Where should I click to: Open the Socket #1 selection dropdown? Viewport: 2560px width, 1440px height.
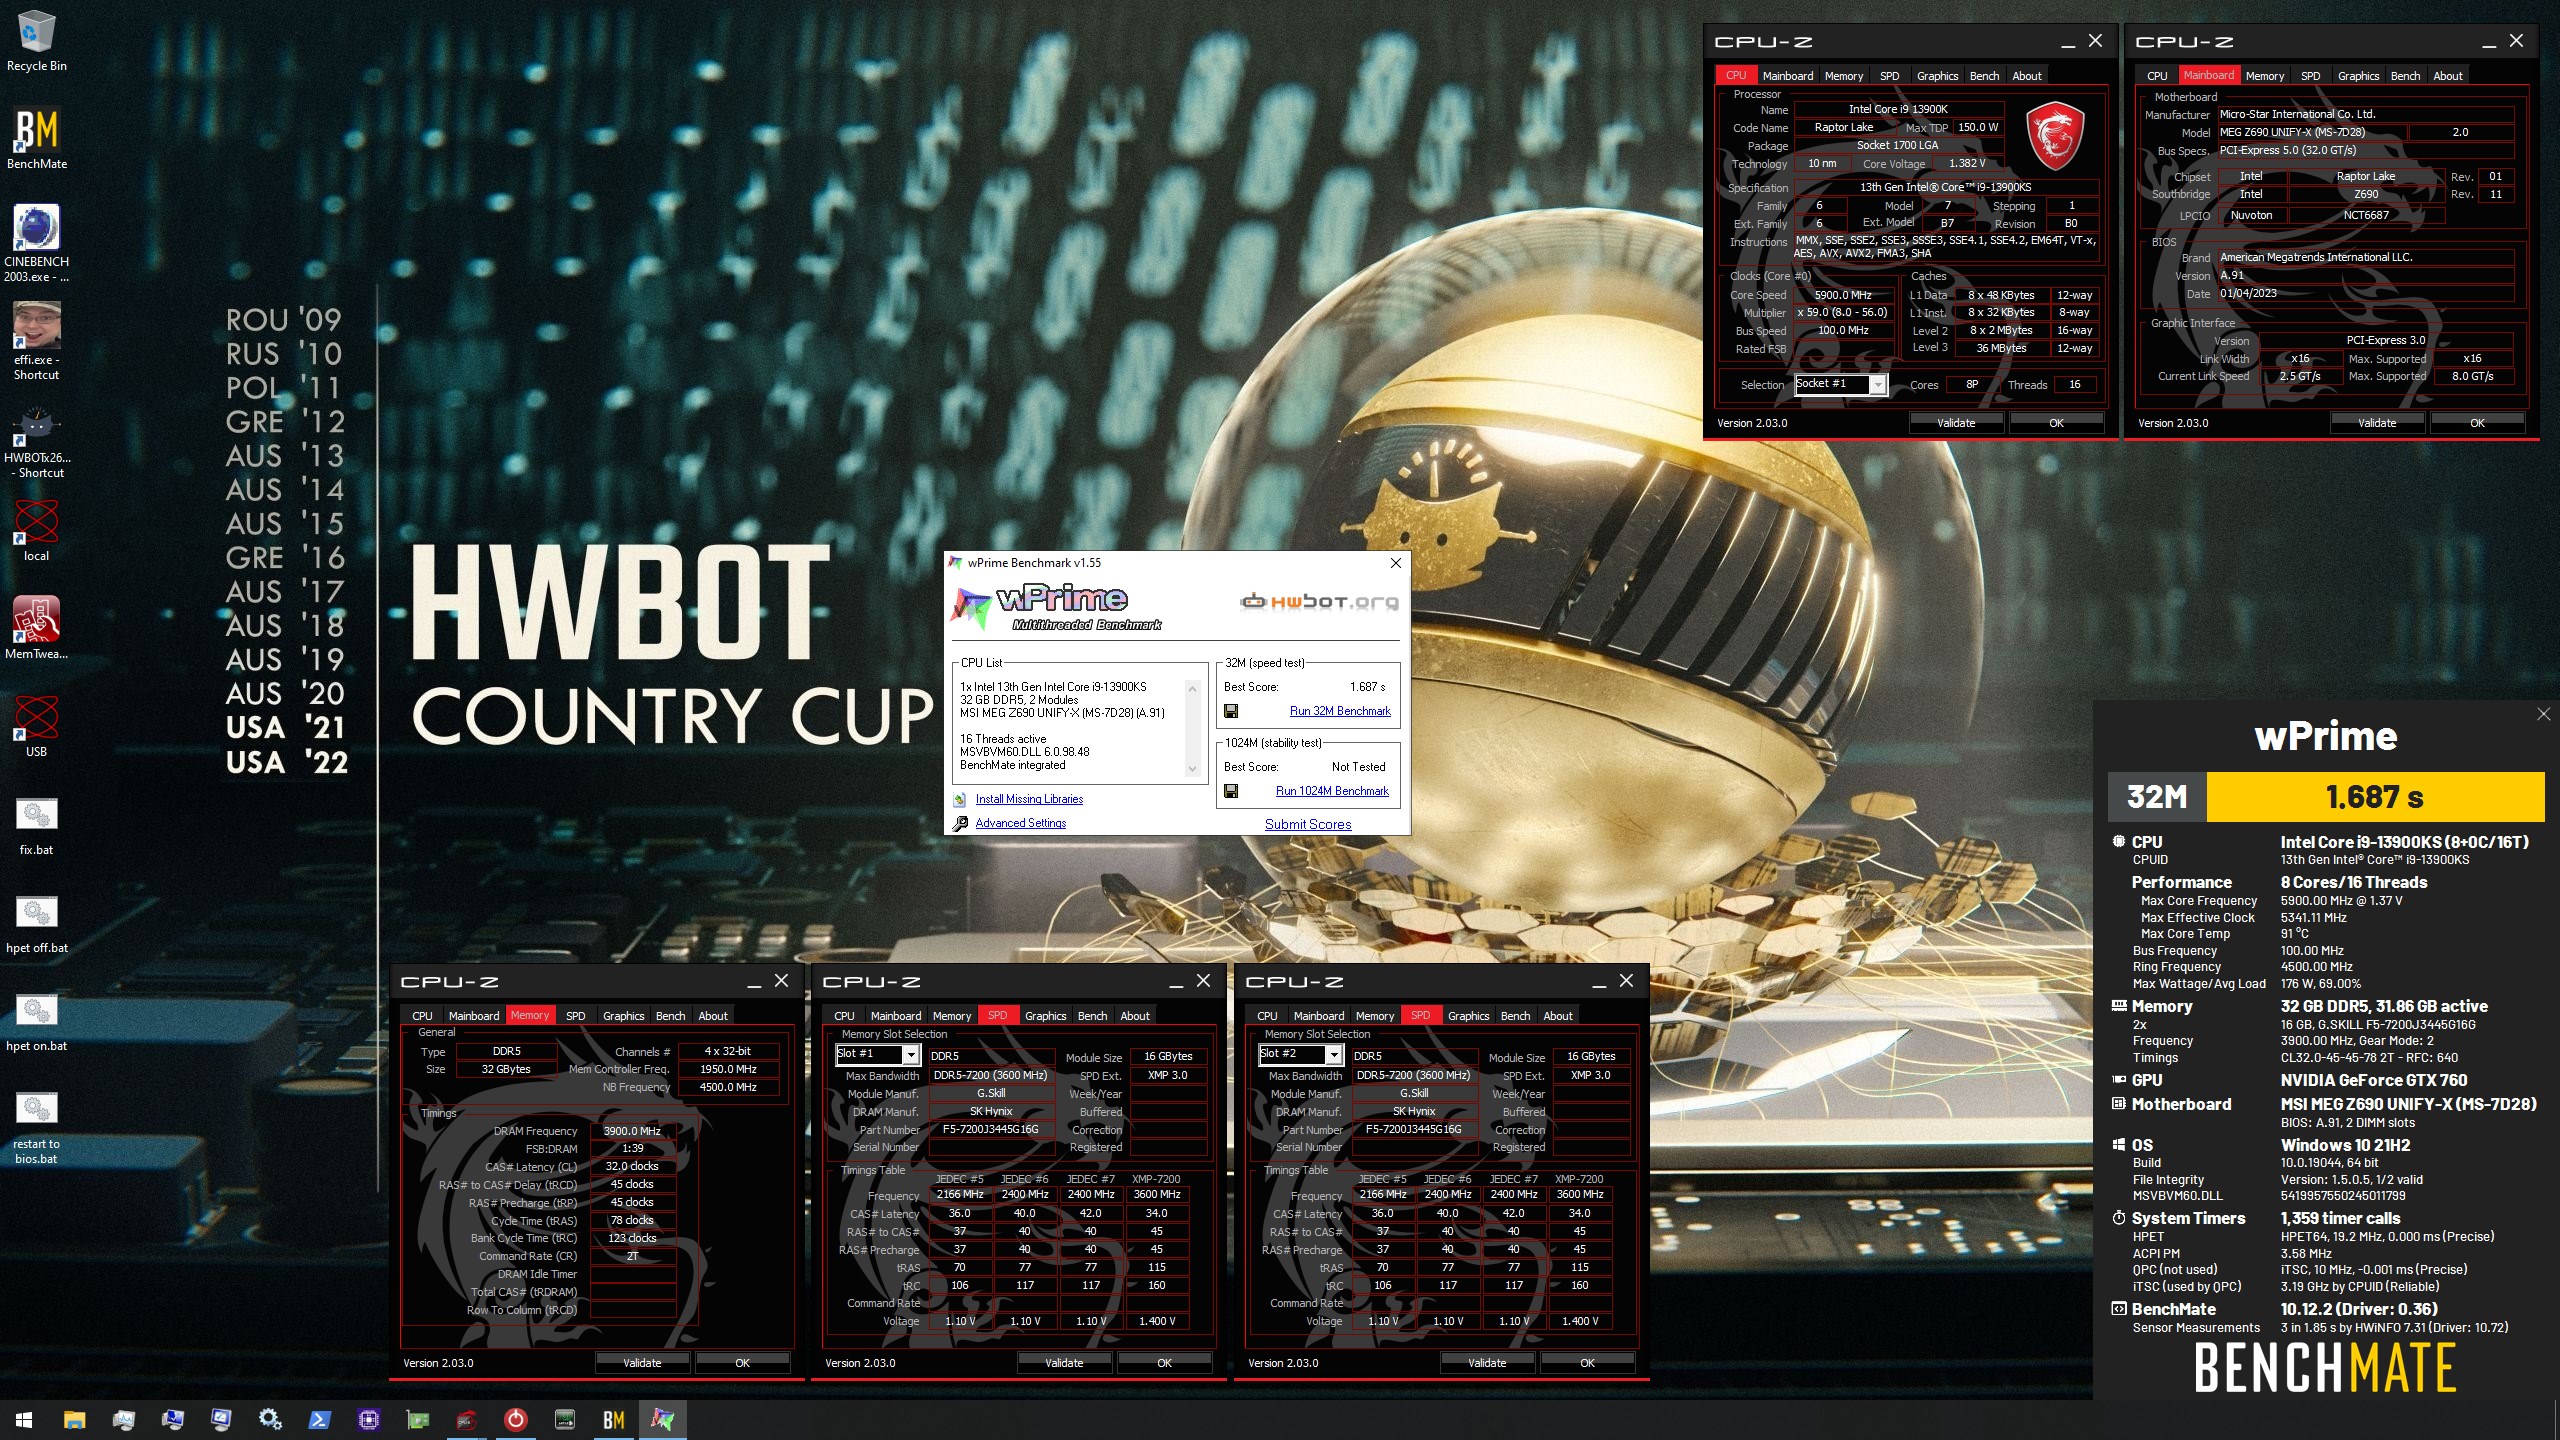(1877, 384)
